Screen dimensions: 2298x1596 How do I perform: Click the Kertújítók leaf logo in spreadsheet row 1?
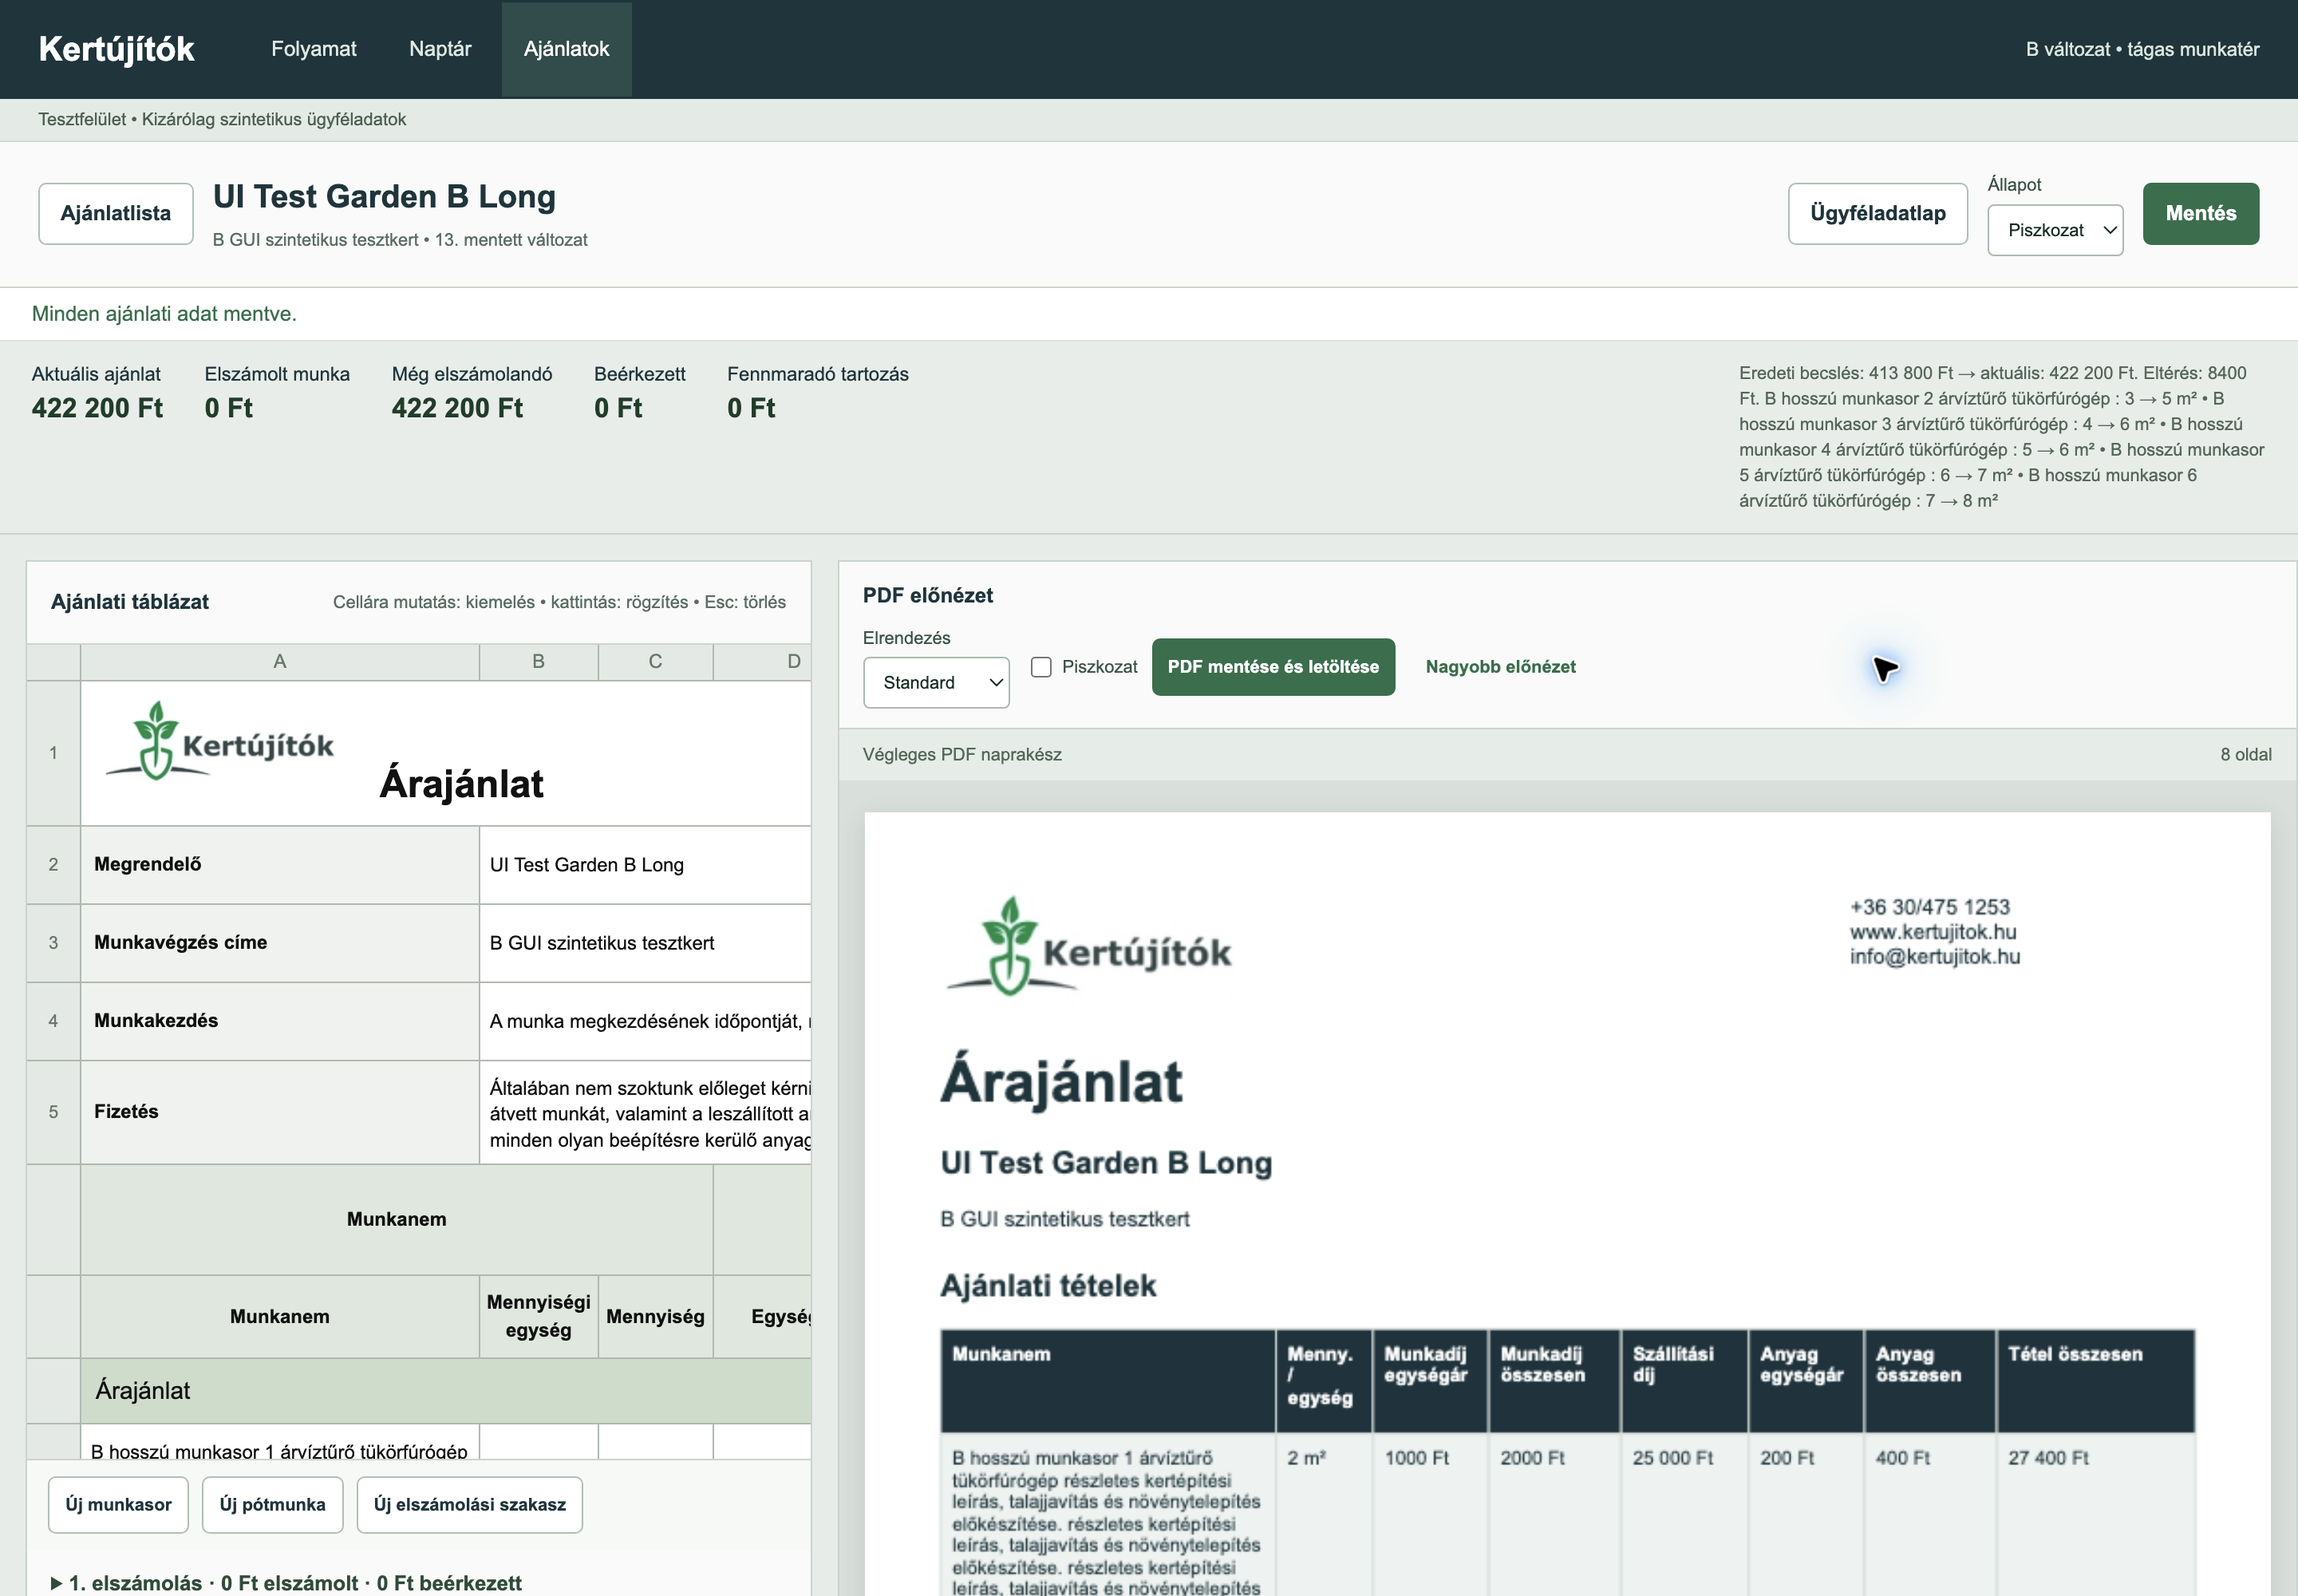point(219,740)
